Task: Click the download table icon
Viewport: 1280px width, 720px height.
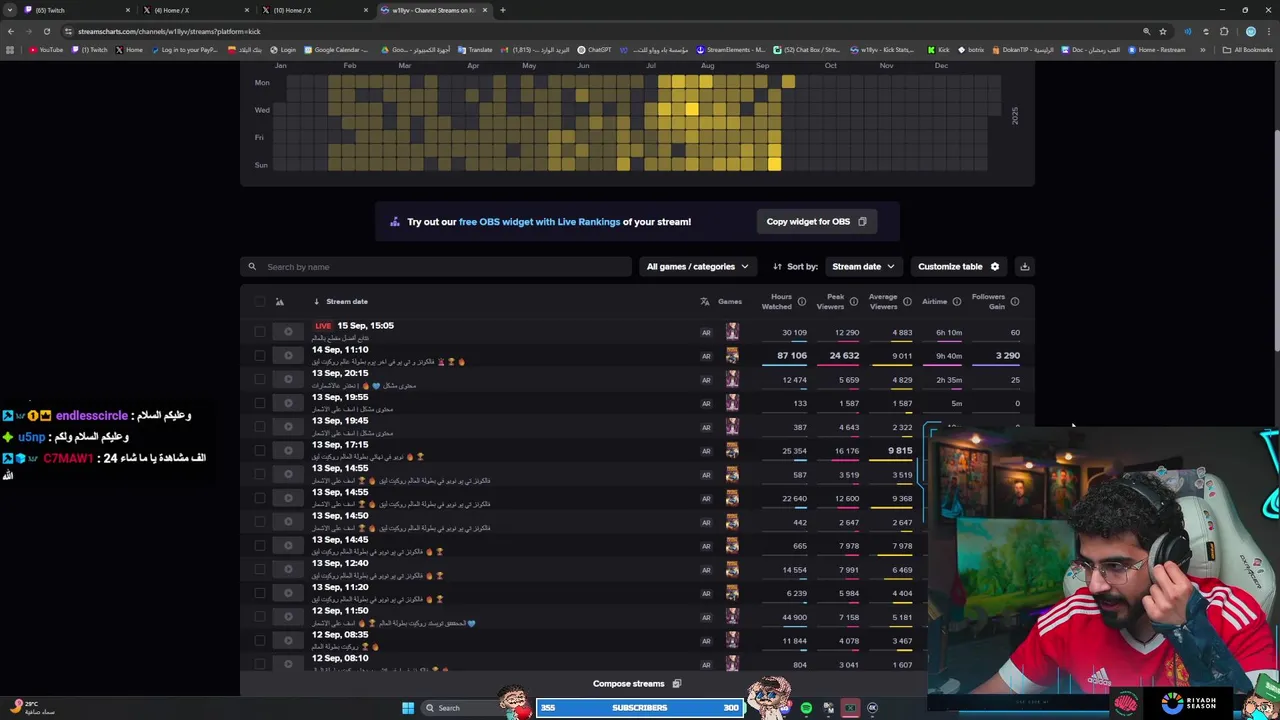Action: 1024,267
